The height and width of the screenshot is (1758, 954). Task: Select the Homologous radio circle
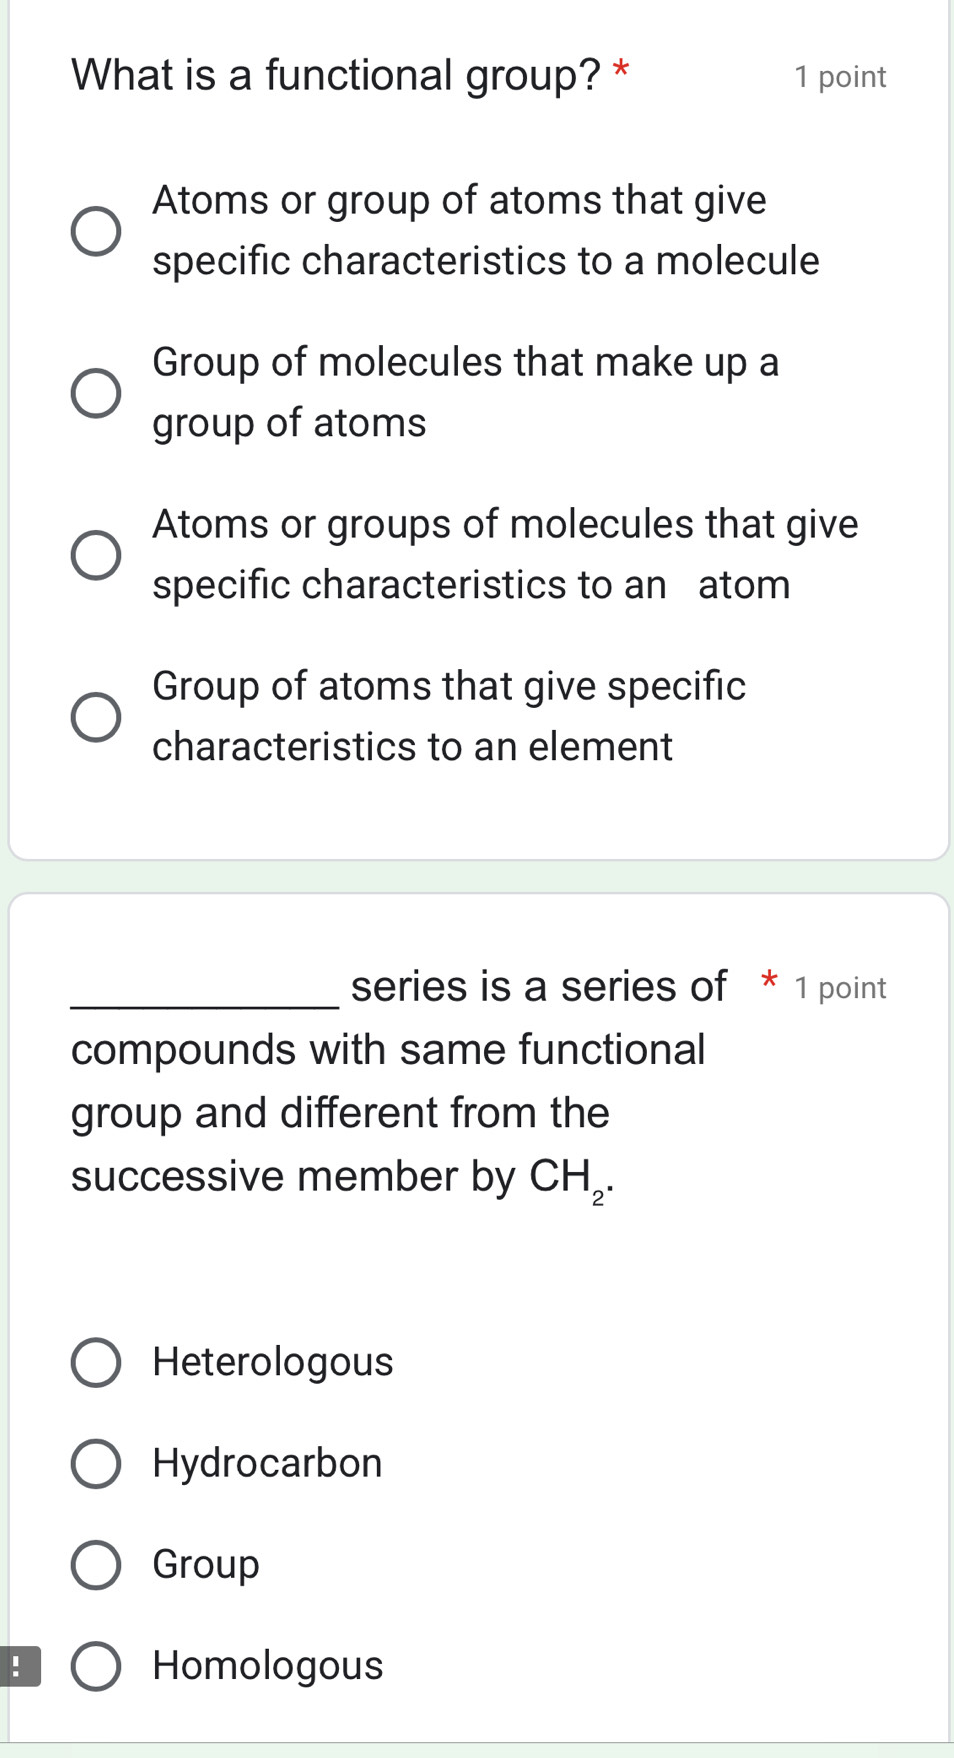(x=96, y=1666)
